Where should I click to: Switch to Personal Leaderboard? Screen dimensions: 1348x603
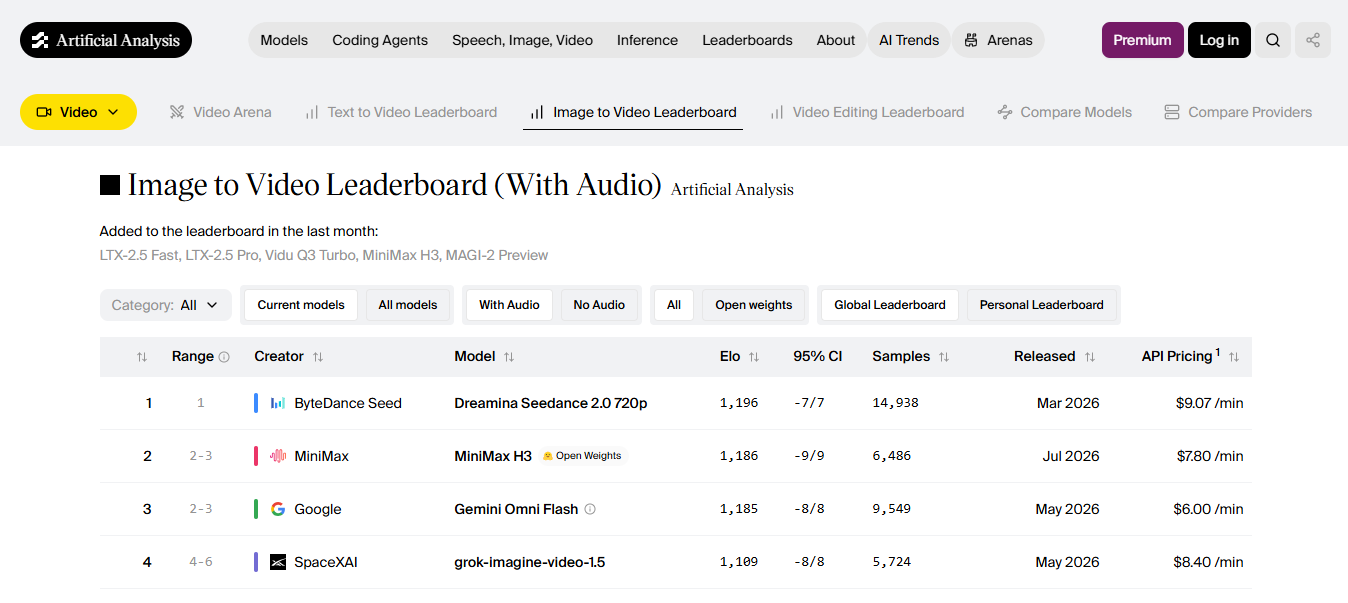coord(1041,305)
